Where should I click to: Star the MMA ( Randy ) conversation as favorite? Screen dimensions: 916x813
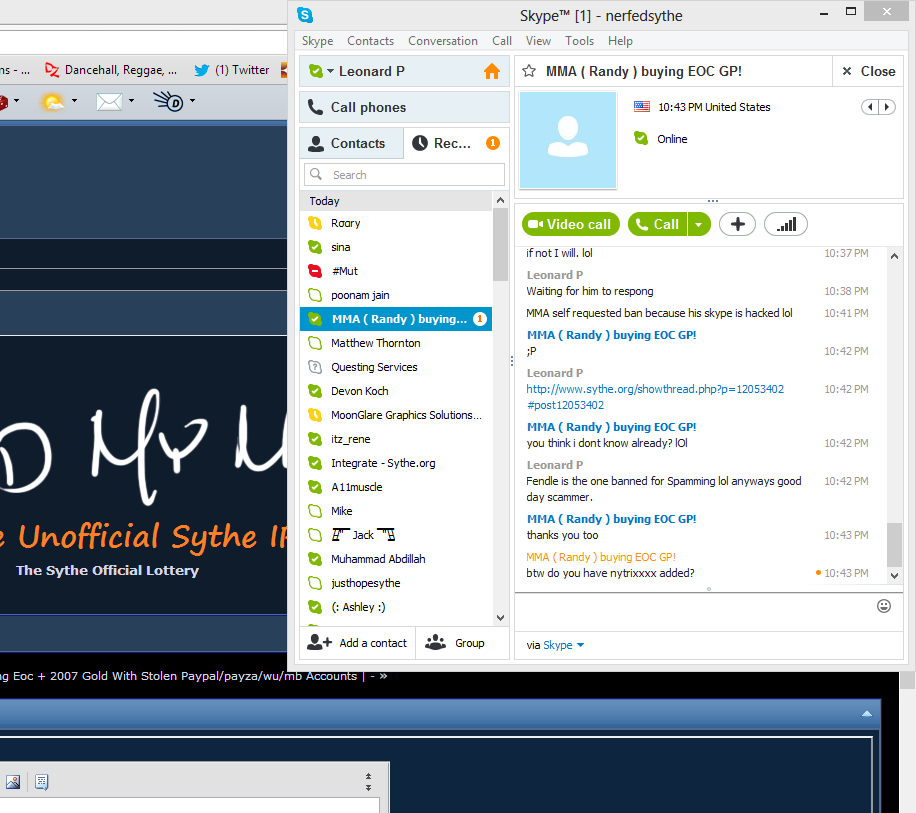[x=529, y=71]
